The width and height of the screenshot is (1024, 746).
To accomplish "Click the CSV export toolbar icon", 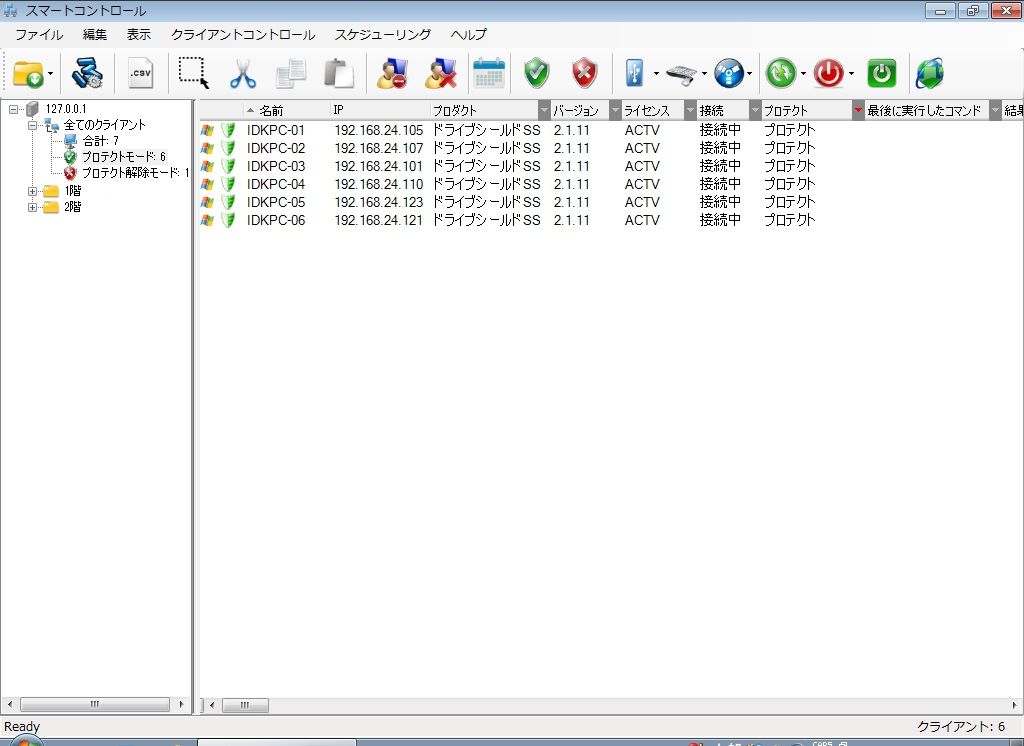I will click(141, 73).
